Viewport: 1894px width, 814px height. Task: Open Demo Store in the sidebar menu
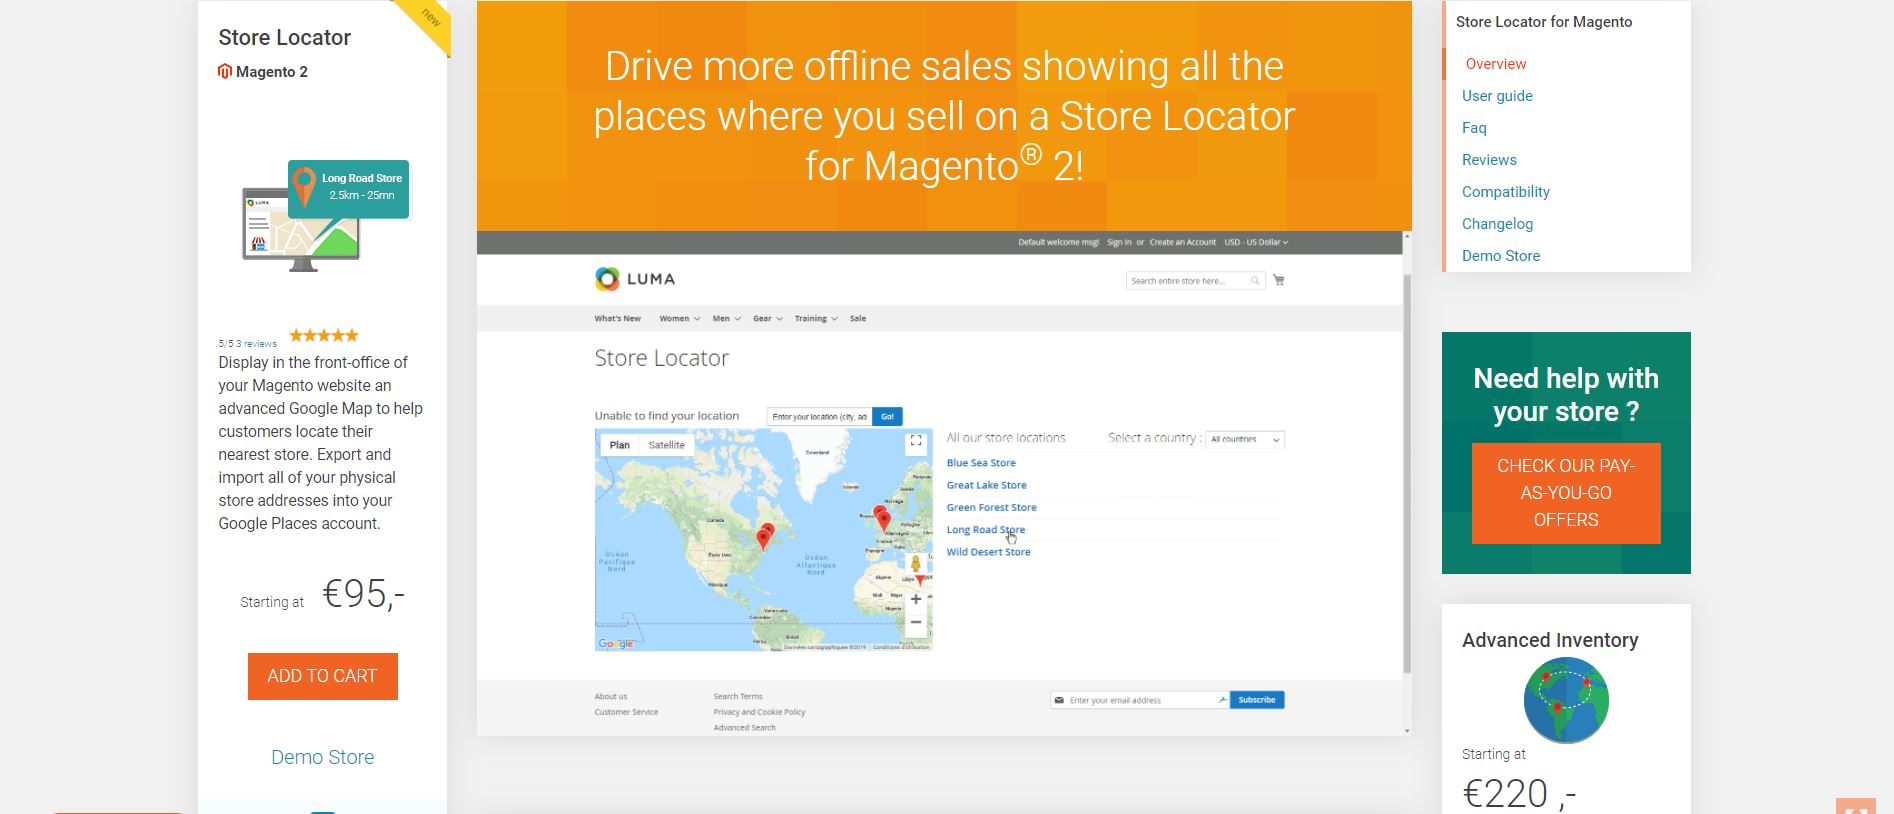point(1501,256)
